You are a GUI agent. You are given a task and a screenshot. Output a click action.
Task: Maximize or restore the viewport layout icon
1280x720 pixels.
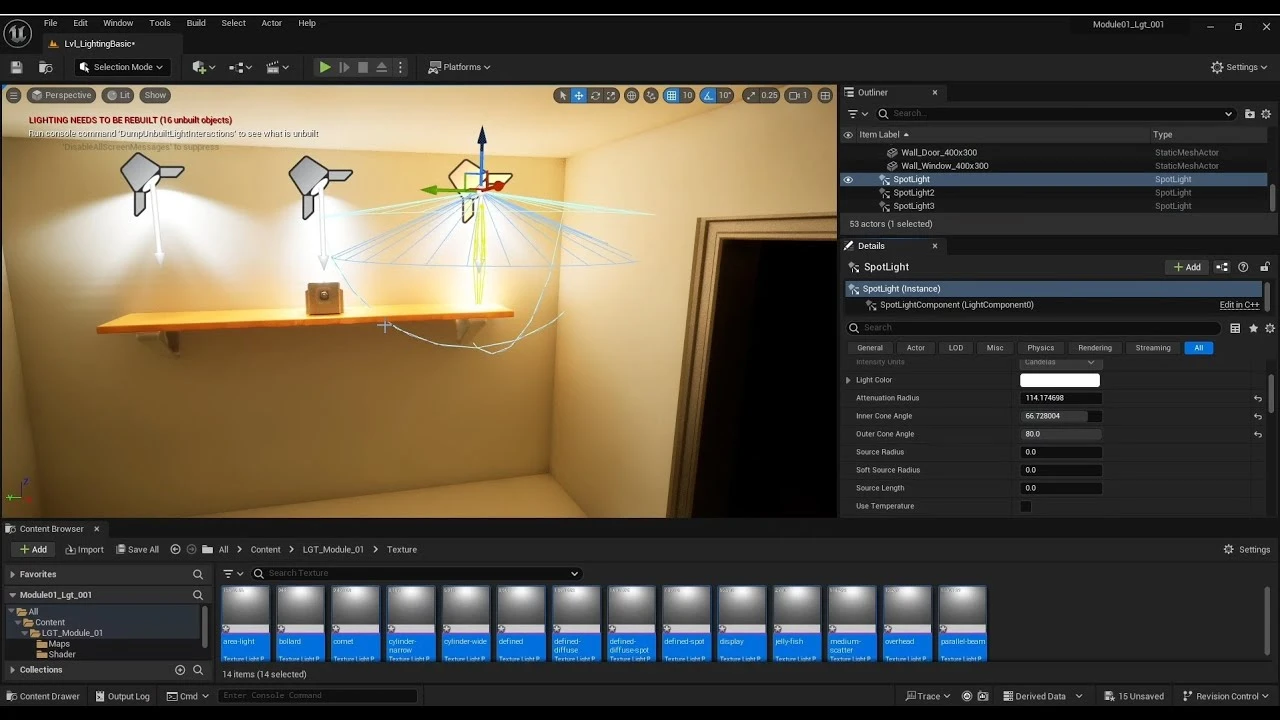(x=825, y=95)
